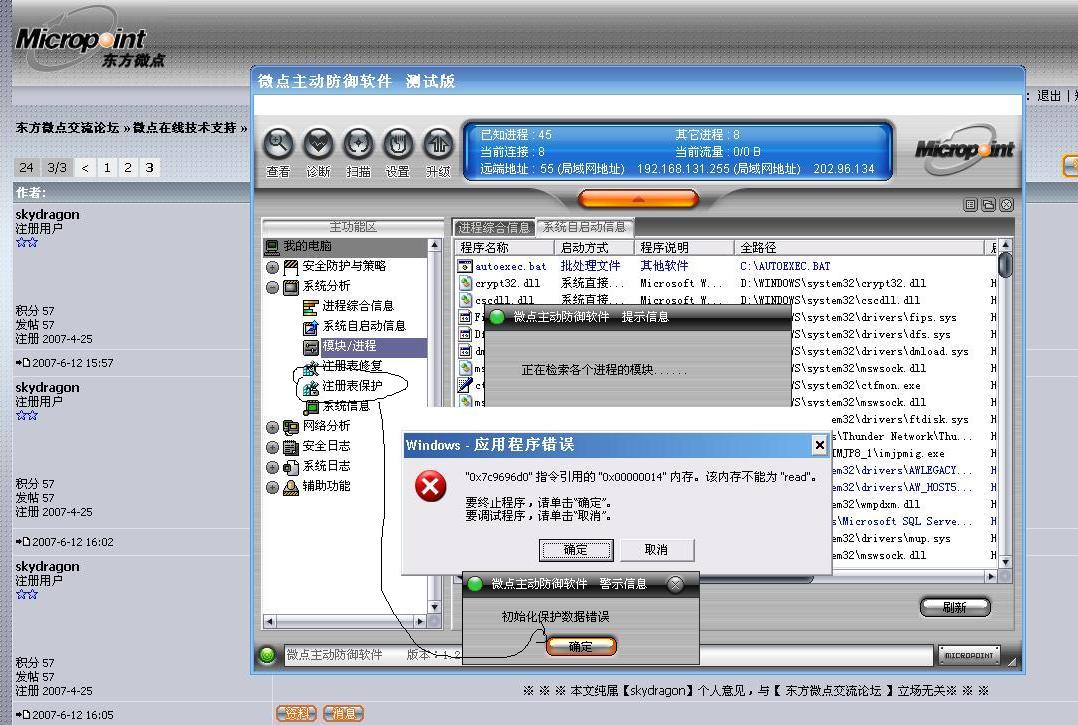Expand the 辅助功能 tree node
Viewport: 1078px width, 725px height.
[272, 487]
